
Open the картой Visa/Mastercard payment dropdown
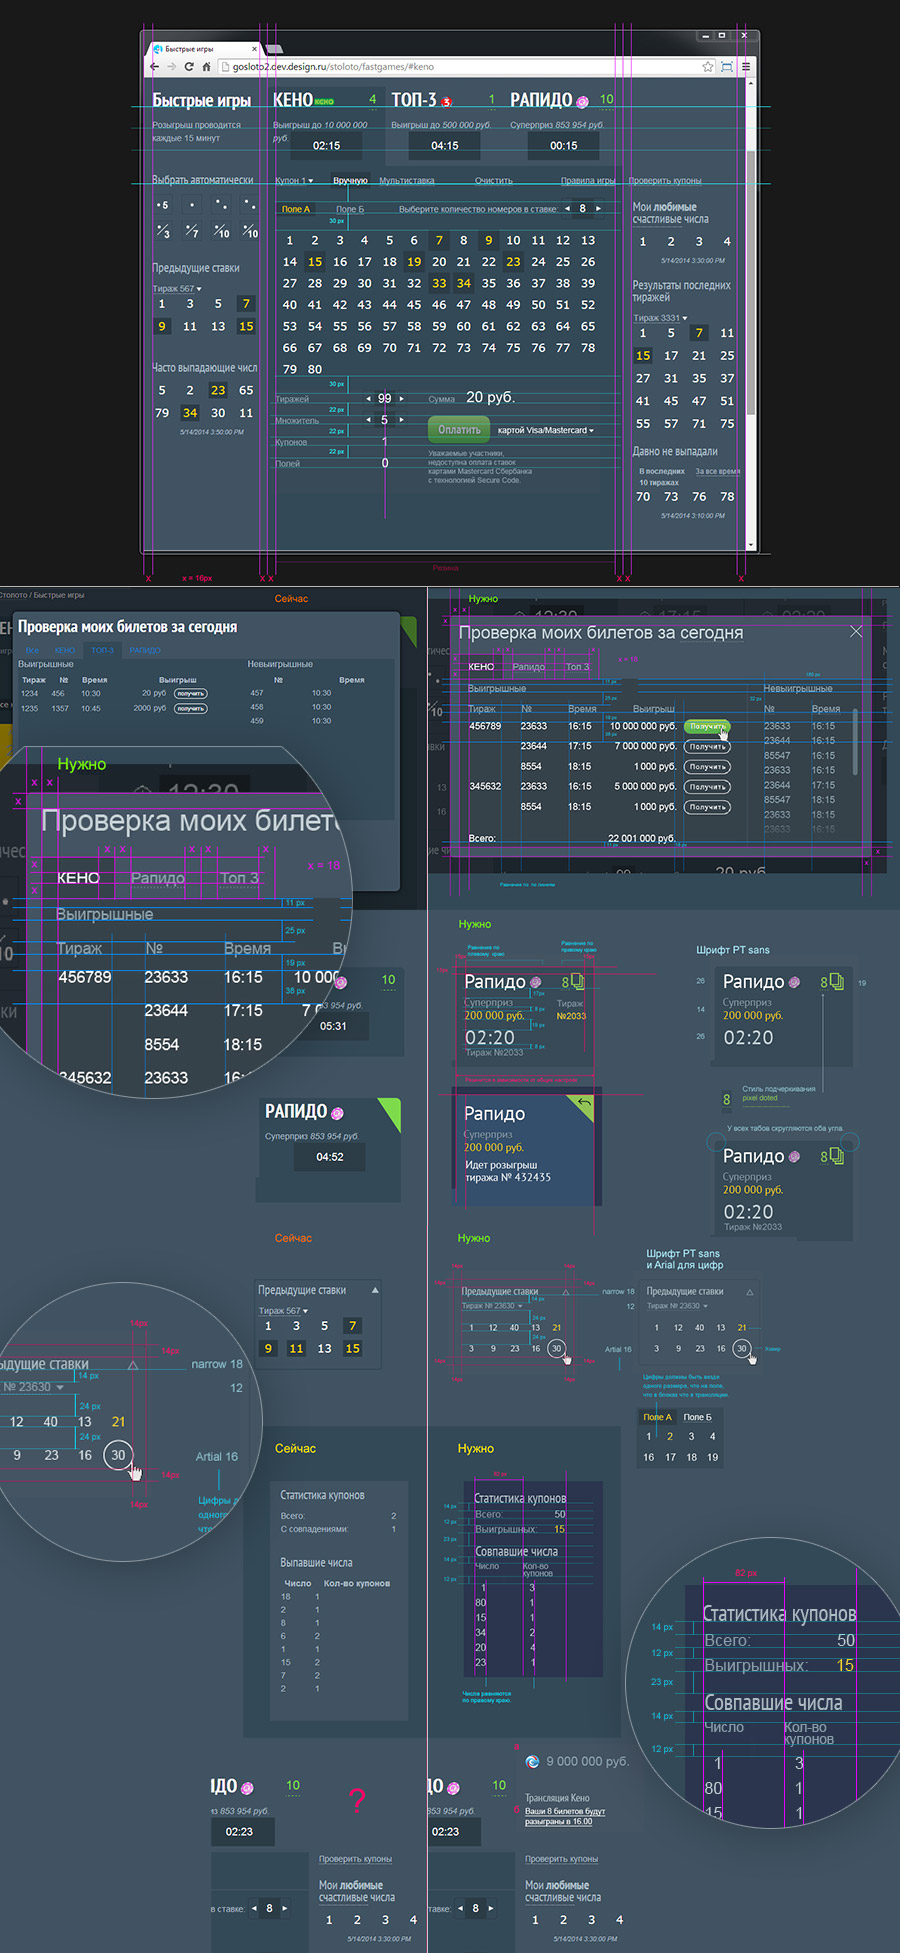pyautogui.click(x=545, y=431)
